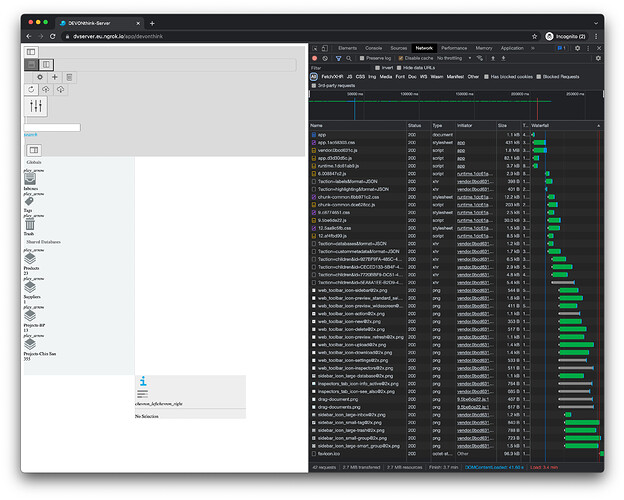
Task: Open the sliders adjustments icon
Action: click(36, 106)
